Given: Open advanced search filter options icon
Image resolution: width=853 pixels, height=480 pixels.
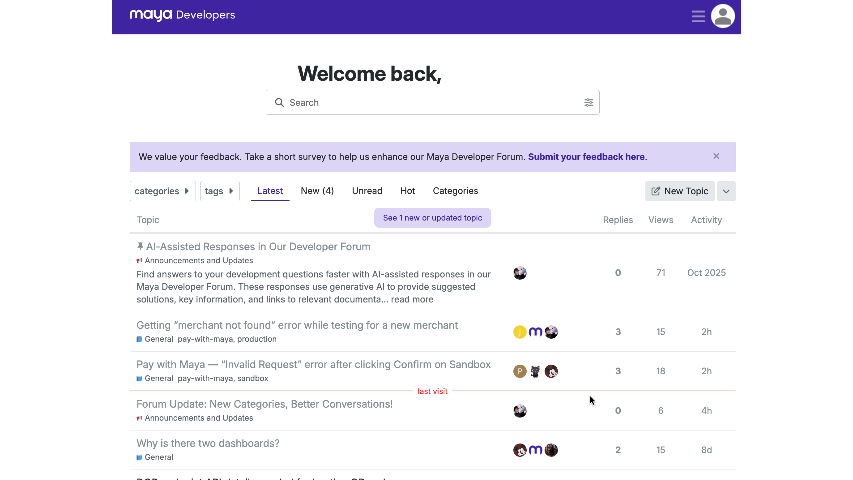Looking at the screenshot, I should point(589,103).
